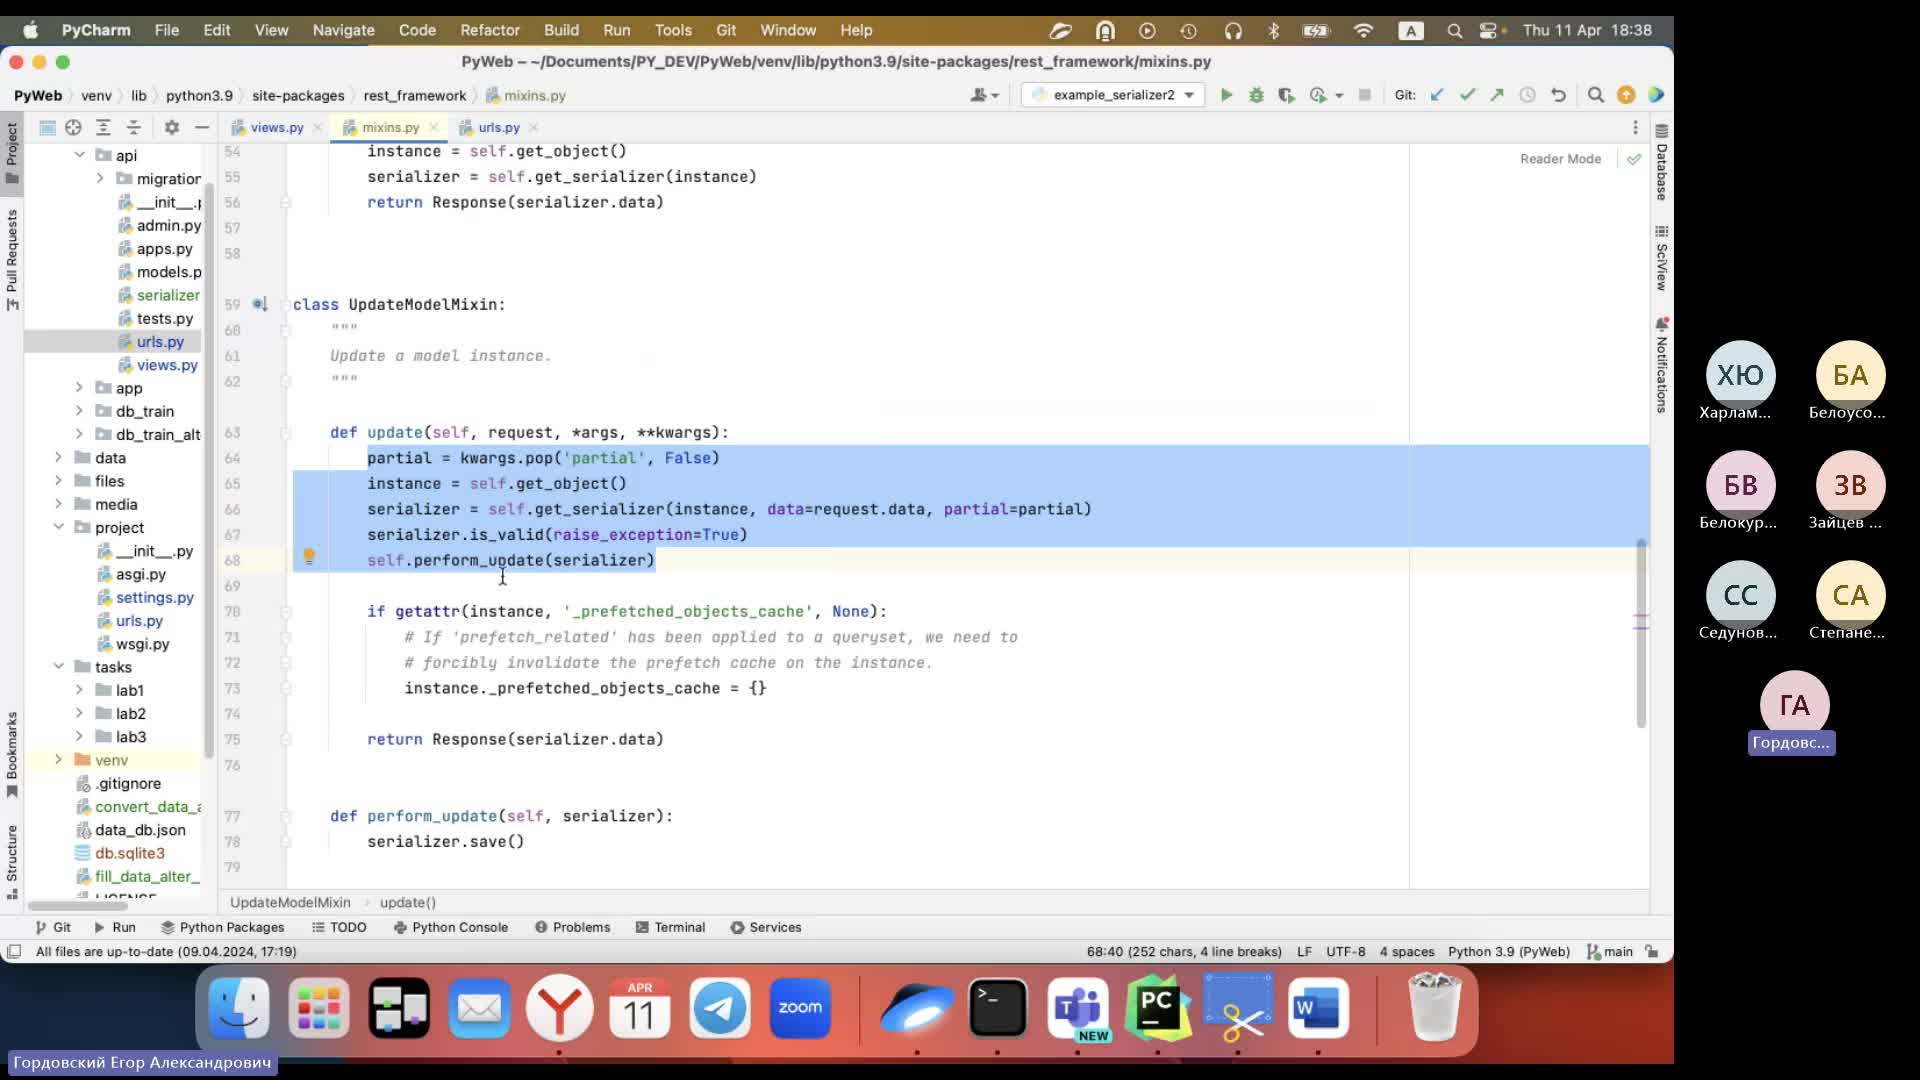Collapse the tasks folder
The width and height of the screenshot is (1920, 1080).
[58, 666]
